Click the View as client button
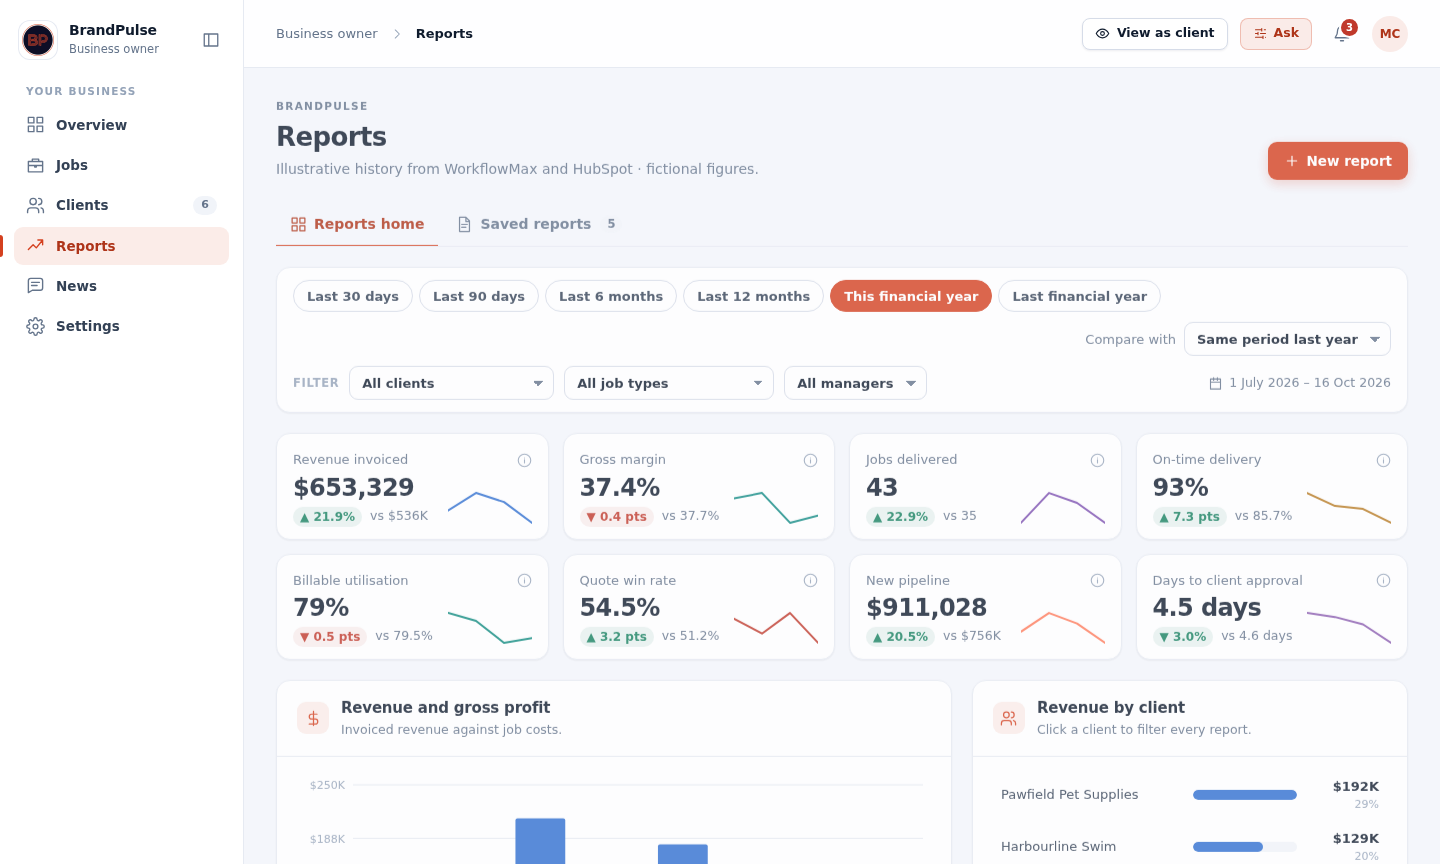 pyautogui.click(x=1155, y=34)
